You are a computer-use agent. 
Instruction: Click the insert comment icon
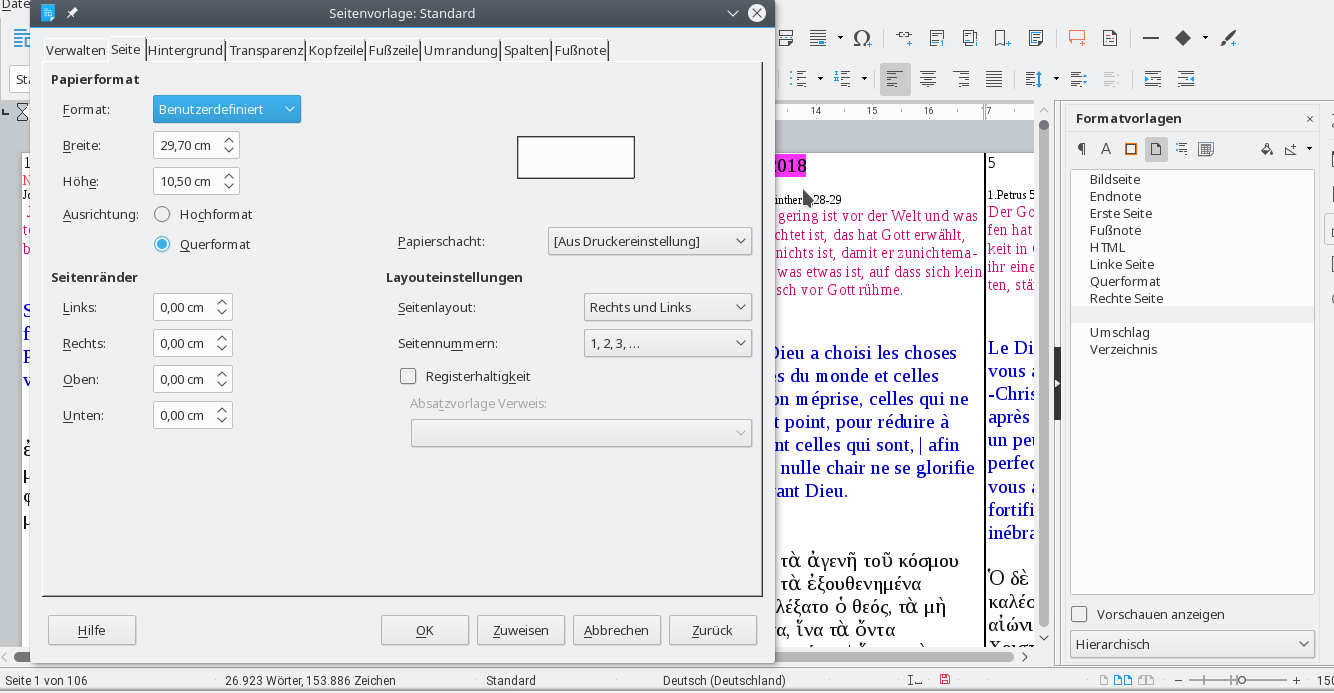point(1076,39)
